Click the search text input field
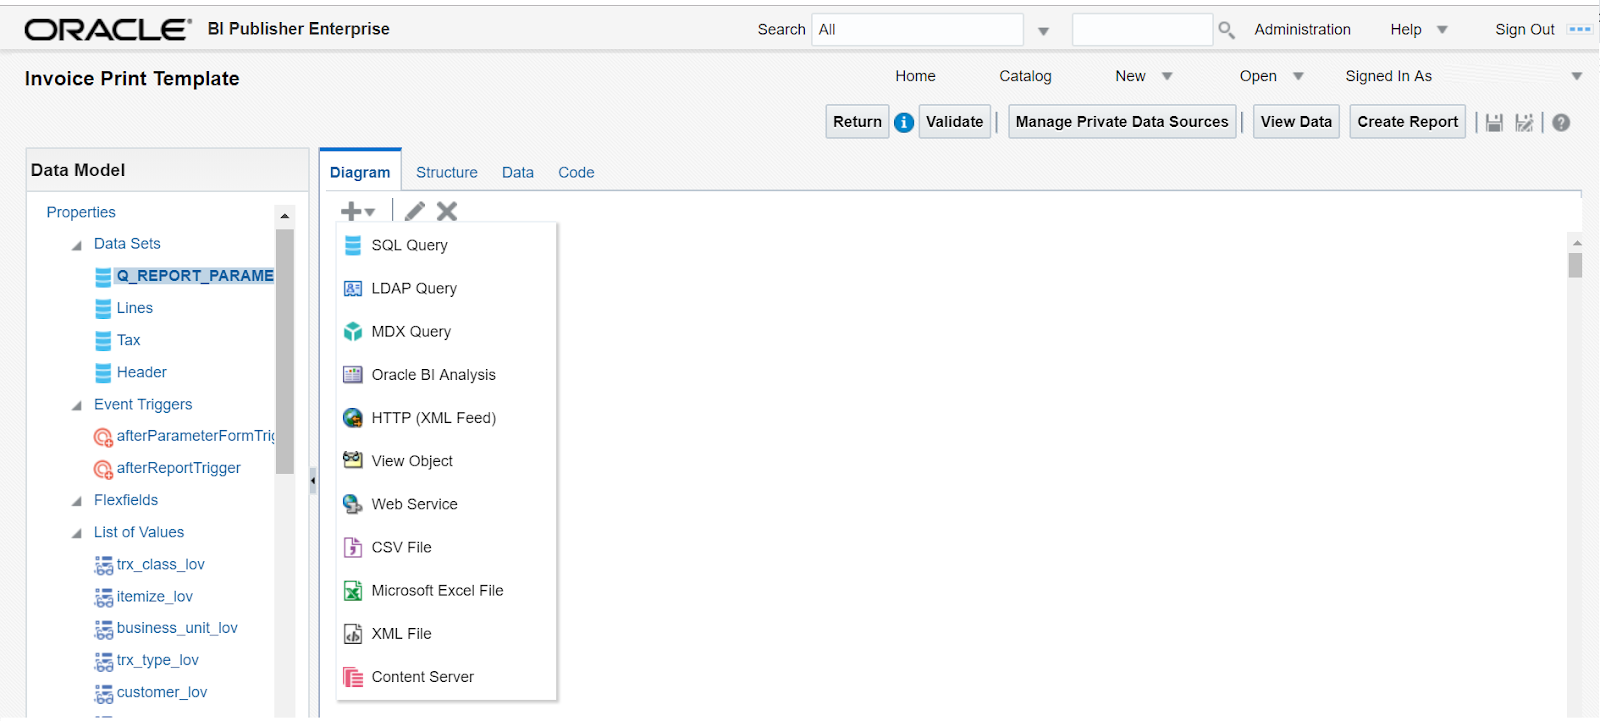 point(1141,30)
